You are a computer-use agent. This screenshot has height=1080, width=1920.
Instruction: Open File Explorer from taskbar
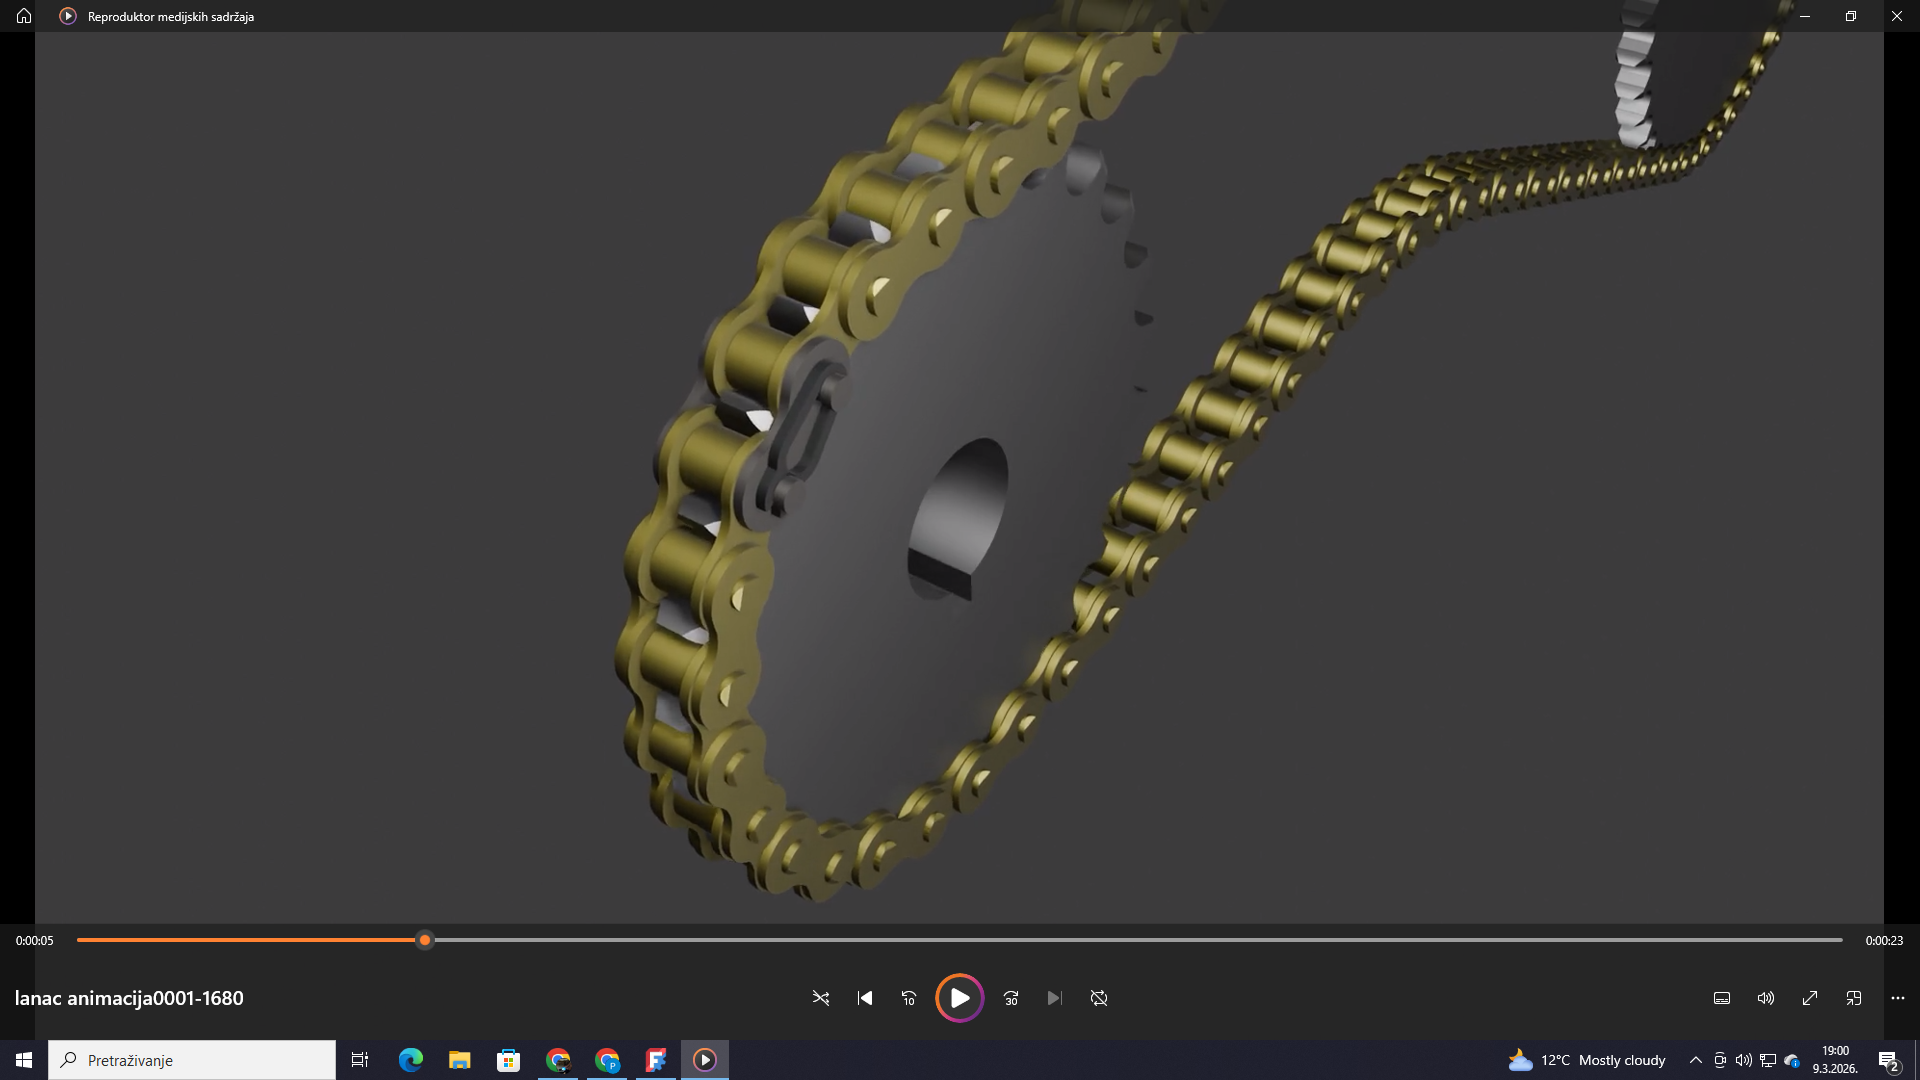coord(459,1060)
